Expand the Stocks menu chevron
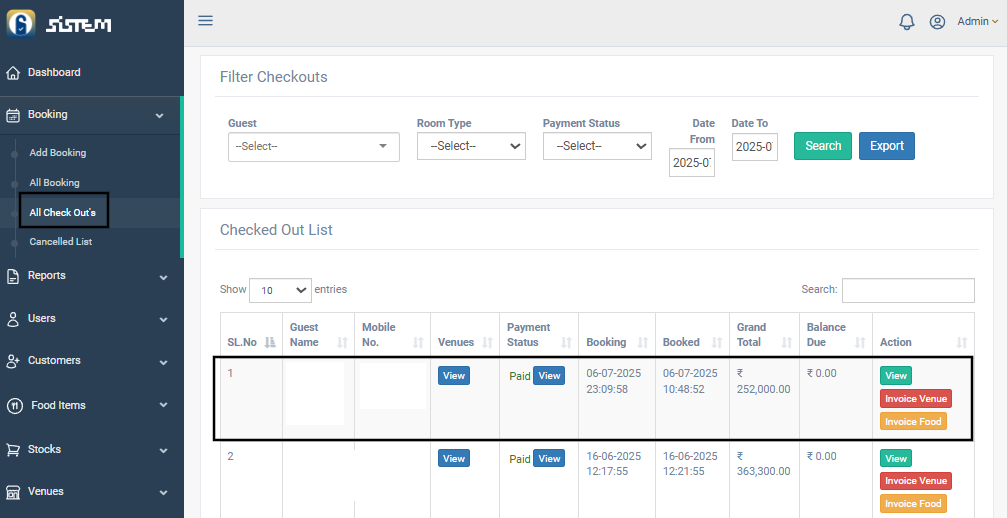The width and height of the screenshot is (1007, 518). pos(163,451)
